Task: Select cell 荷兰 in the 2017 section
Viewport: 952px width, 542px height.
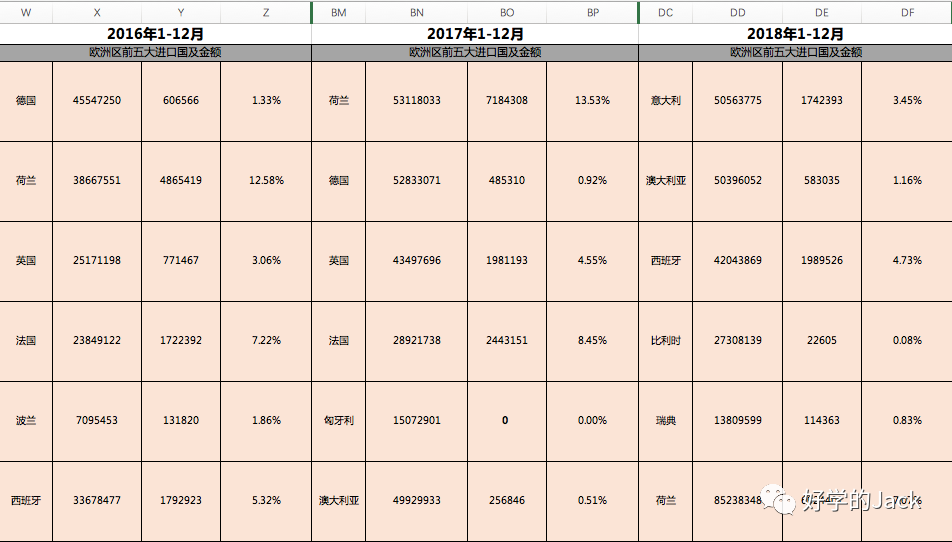Action: click(339, 101)
